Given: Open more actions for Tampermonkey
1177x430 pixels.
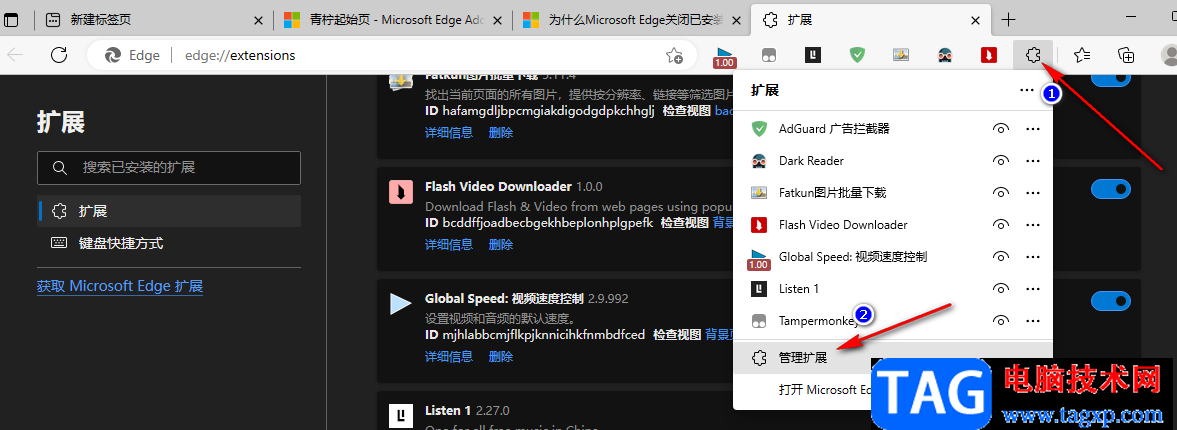Looking at the screenshot, I should point(1033,320).
